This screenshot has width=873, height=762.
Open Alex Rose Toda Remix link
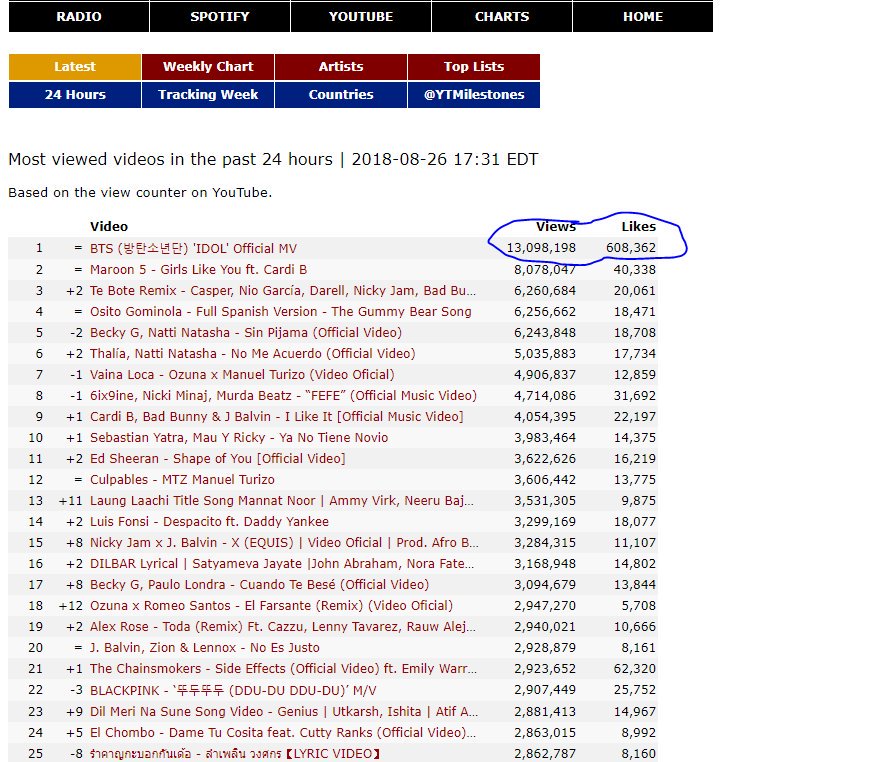point(283,627)
